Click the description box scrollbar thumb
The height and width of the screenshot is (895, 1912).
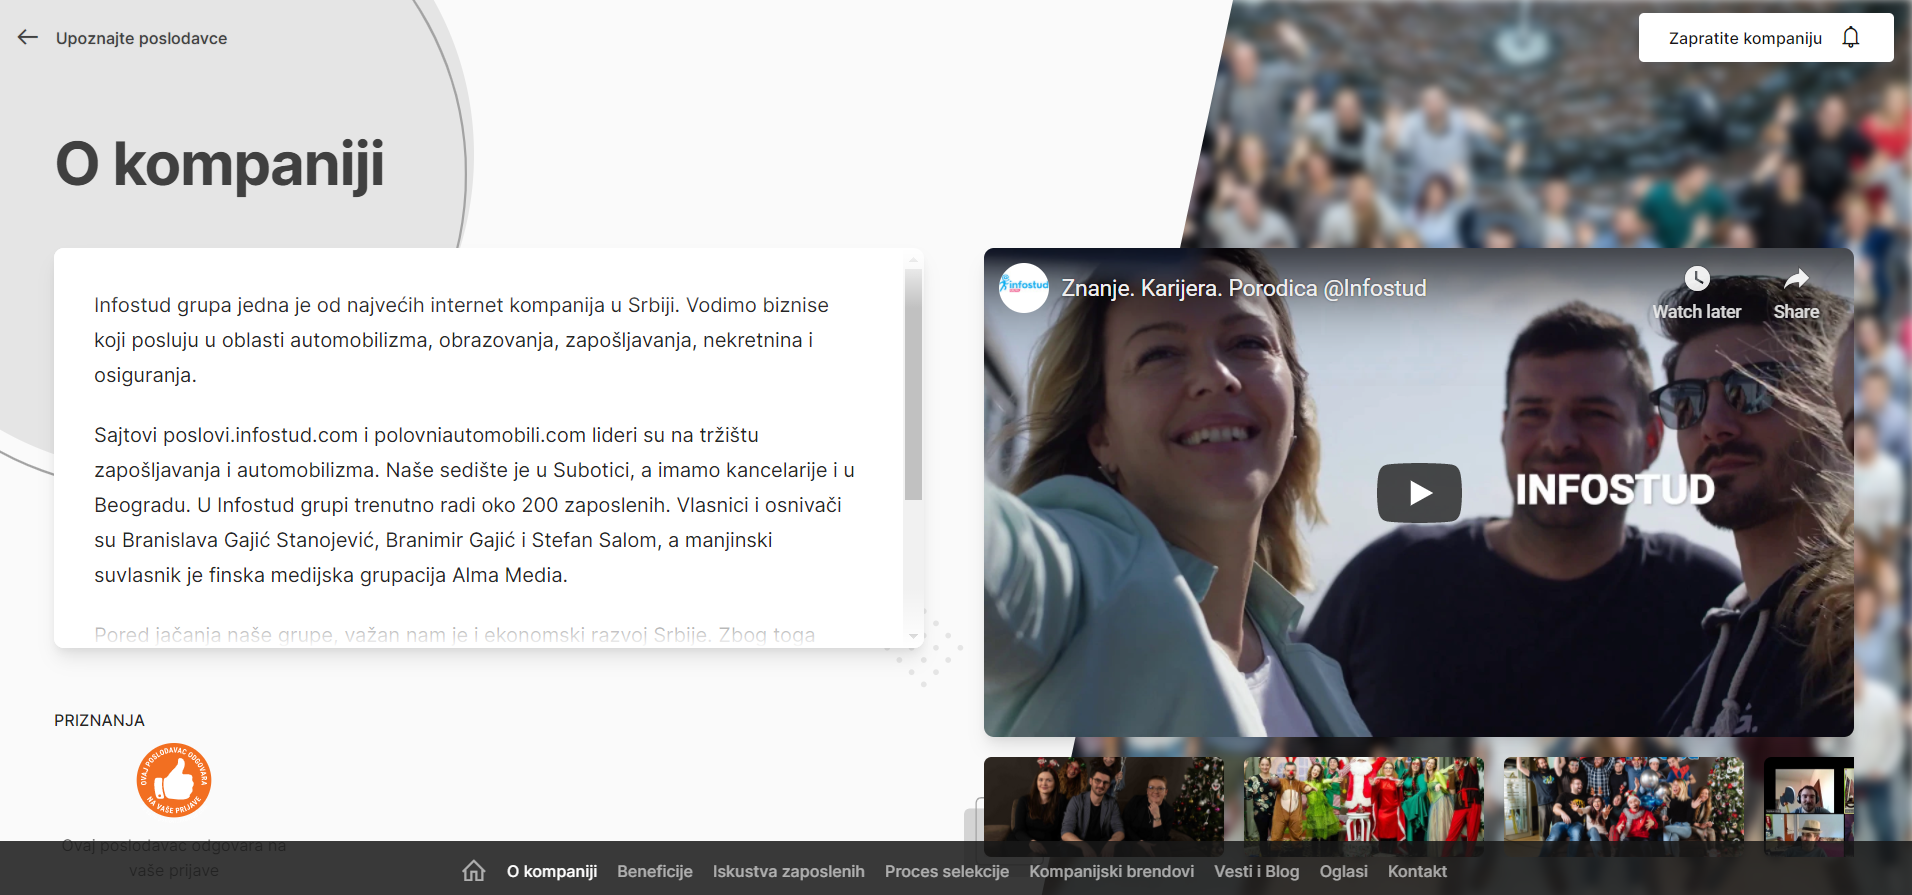(913, 384)
